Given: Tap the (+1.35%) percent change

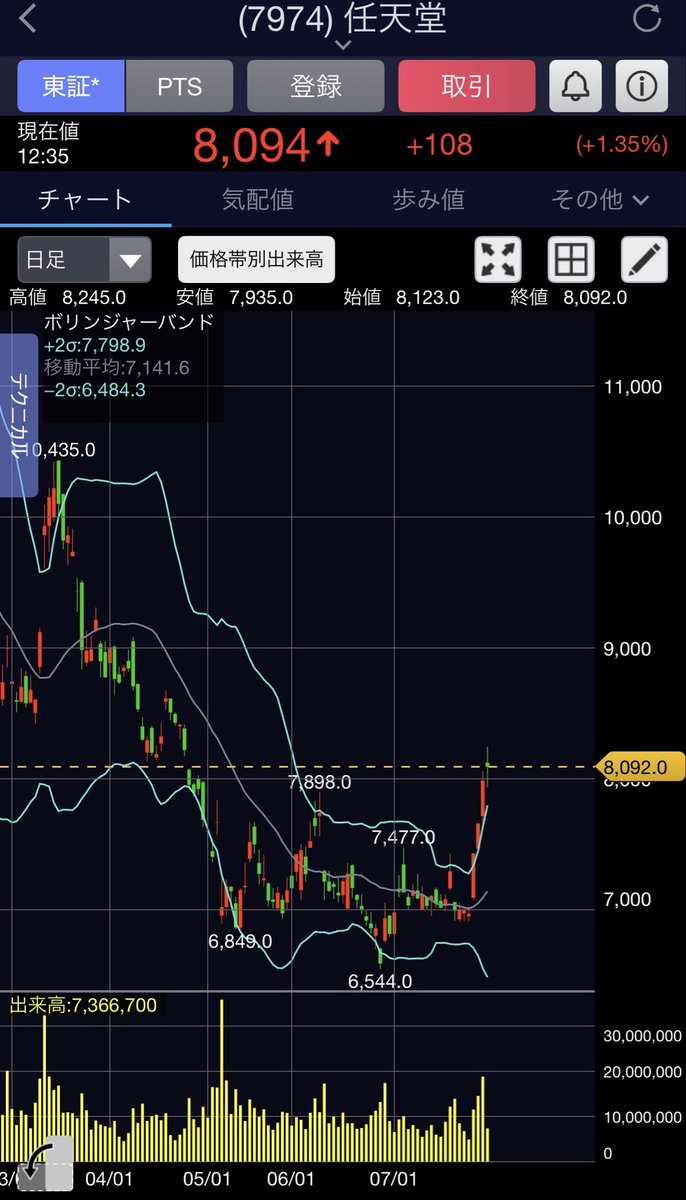Looking at the screenshot, I should pos(621,145).
